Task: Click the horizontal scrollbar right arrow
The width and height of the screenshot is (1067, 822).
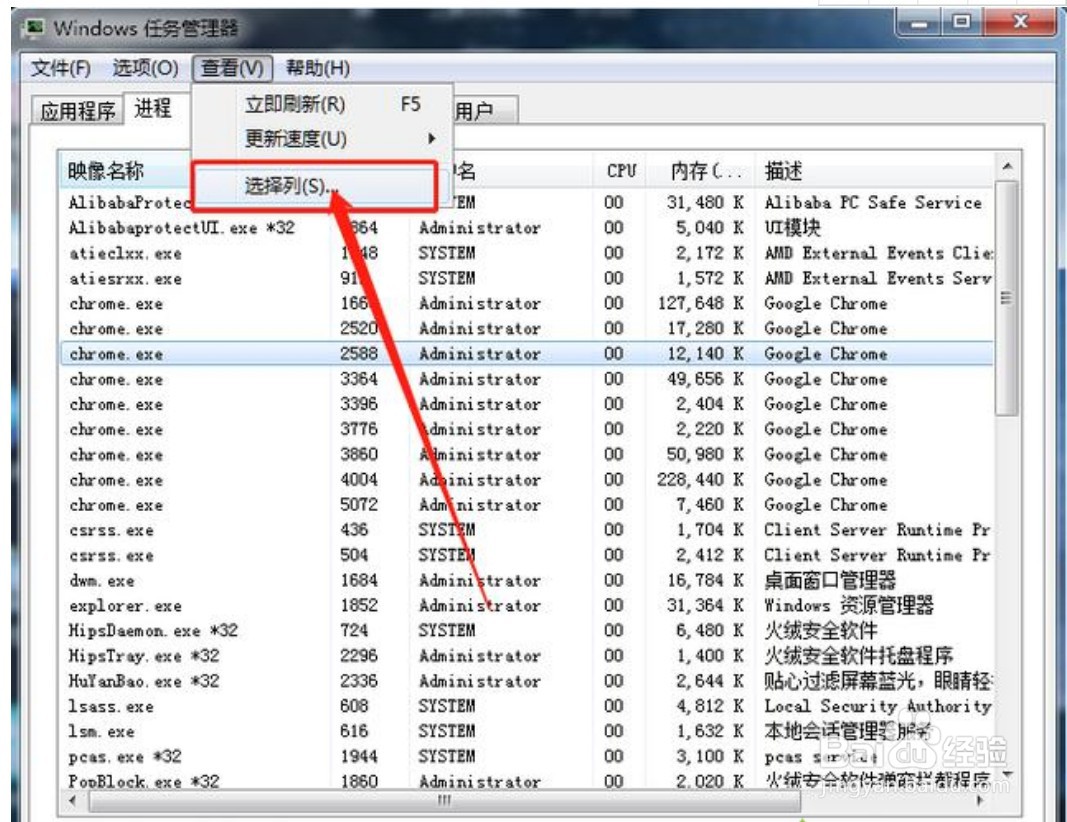Action: (980, 801)
